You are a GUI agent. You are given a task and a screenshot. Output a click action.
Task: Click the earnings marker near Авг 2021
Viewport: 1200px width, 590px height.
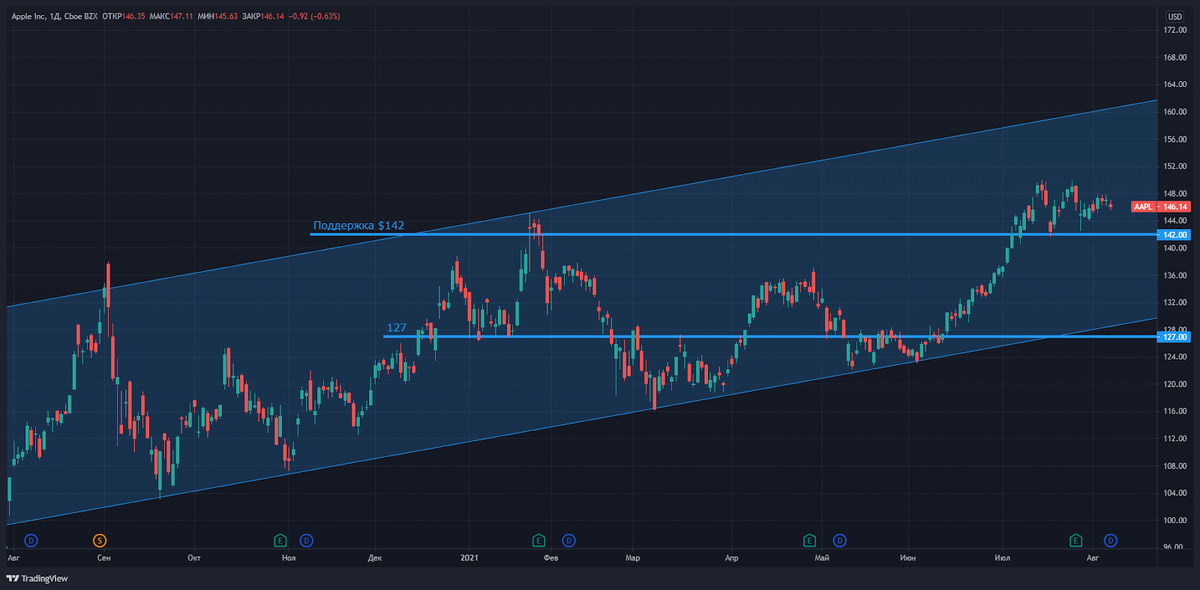coord(1078,540)
